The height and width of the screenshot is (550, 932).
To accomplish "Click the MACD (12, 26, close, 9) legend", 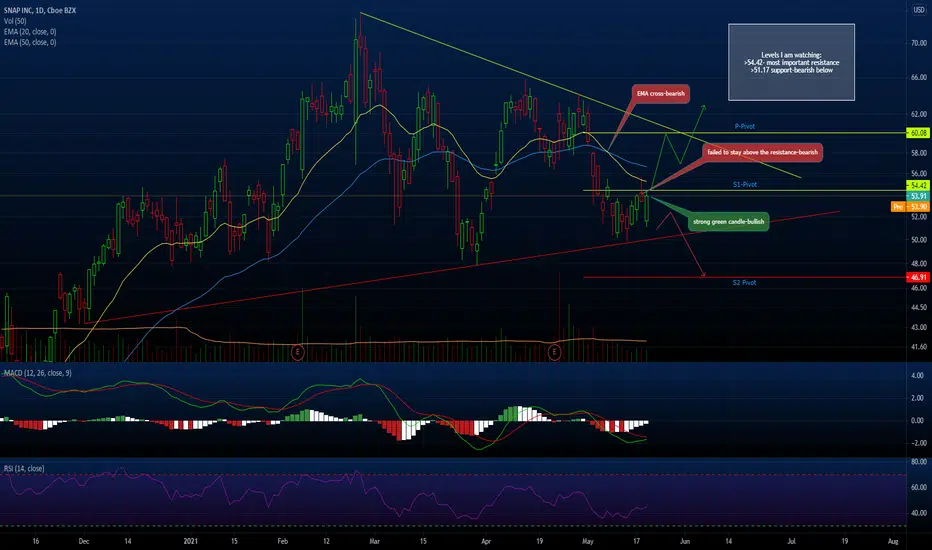I will [x=37, y=373].
